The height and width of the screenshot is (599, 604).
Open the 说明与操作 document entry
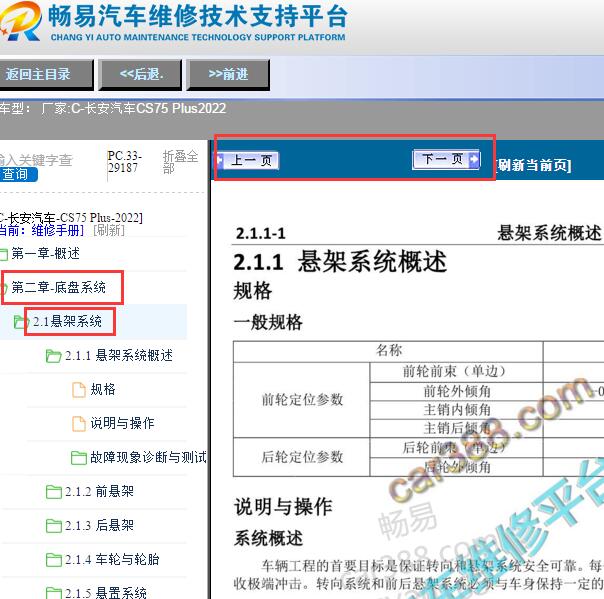[122, 423]
